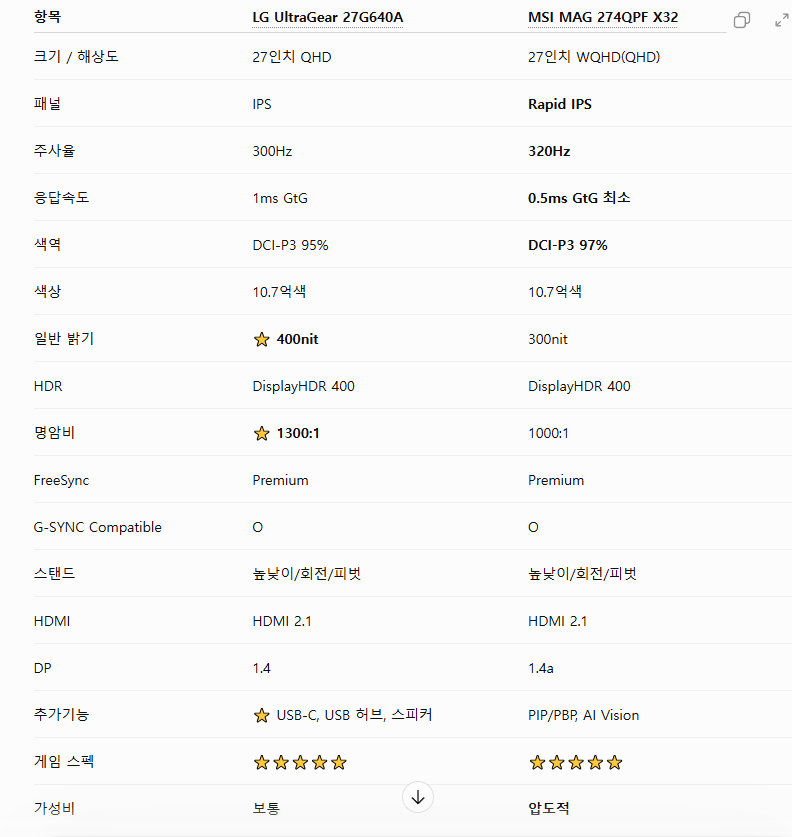Click the 300nit brightness value
Viewport: 792px width, 837px height.
click(548, 339)
